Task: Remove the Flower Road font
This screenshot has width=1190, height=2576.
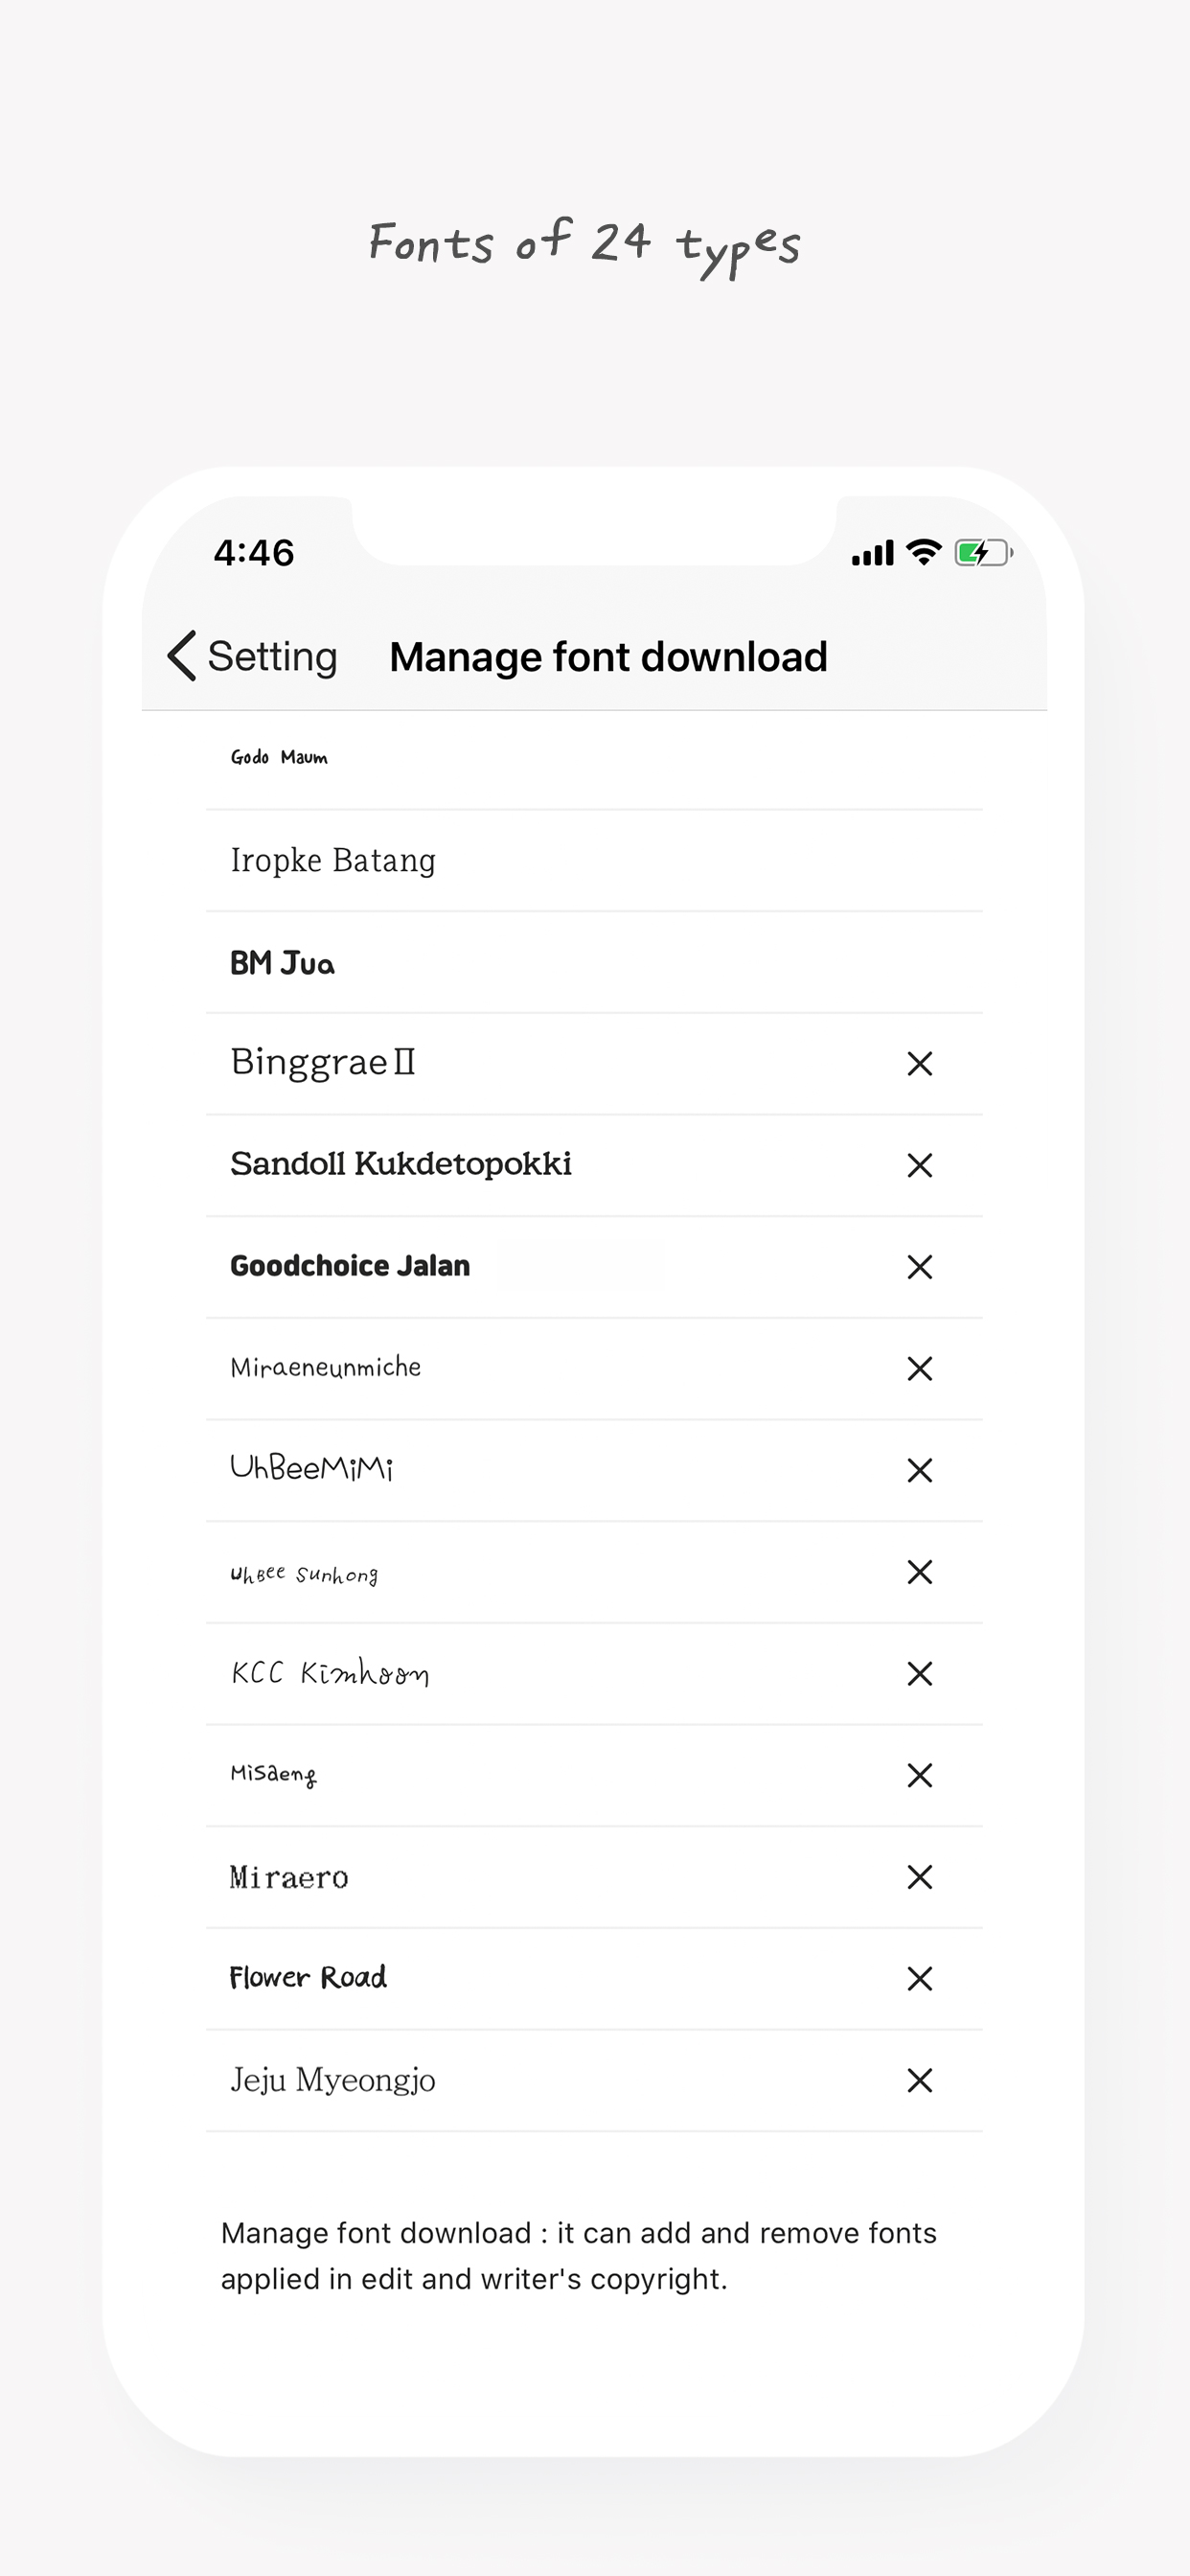Action: pyautogui.click(x=921, y=1978)
